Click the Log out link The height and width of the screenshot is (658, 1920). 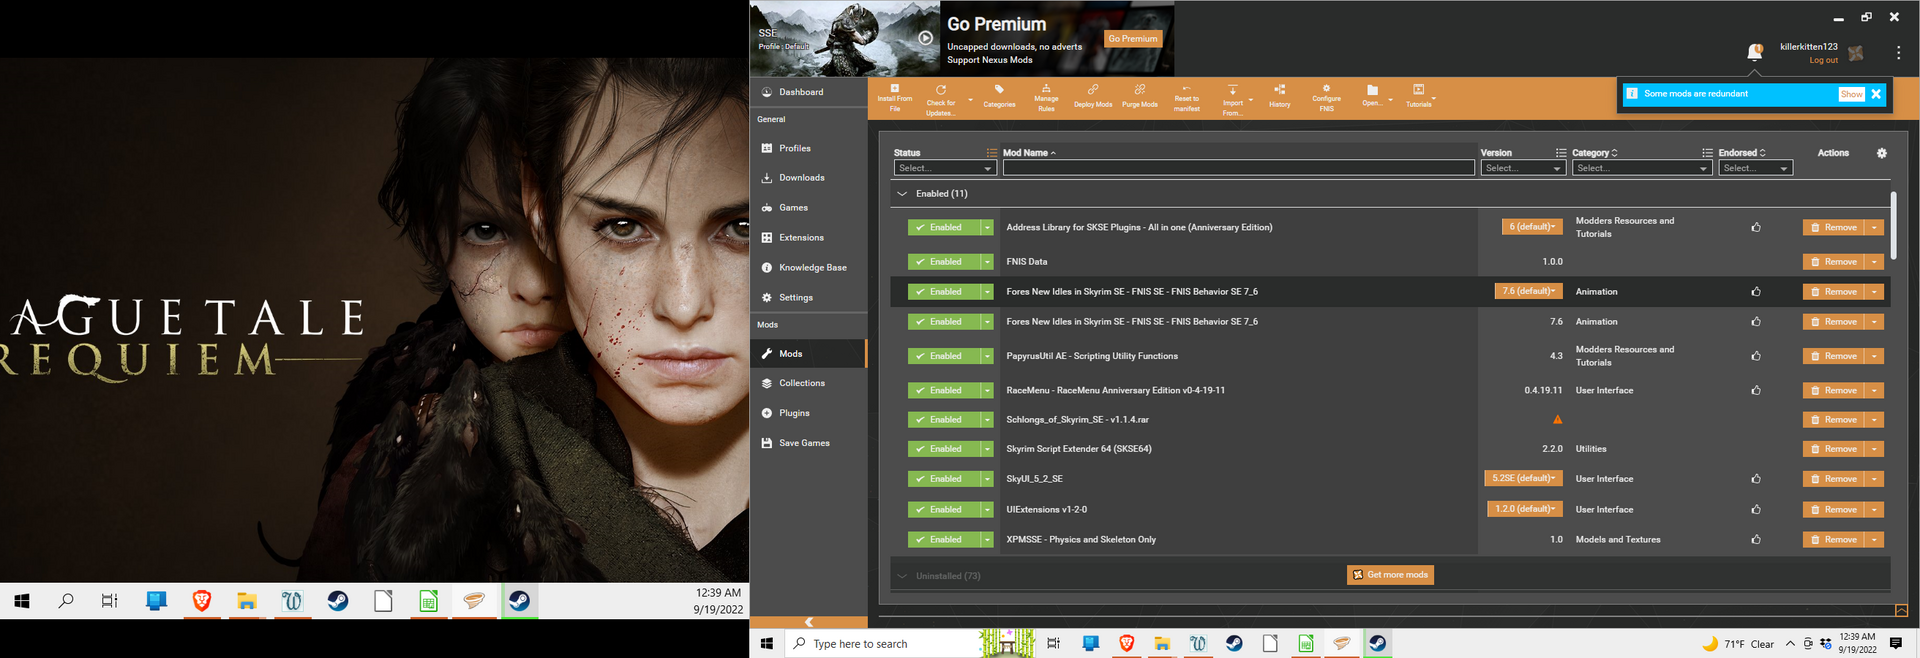1823,60
